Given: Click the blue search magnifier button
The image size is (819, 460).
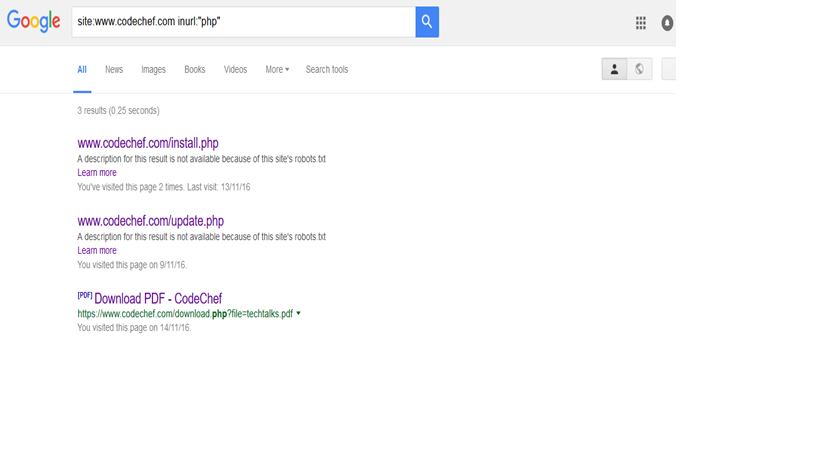Looking at the screenshot, I should point(427,22).
